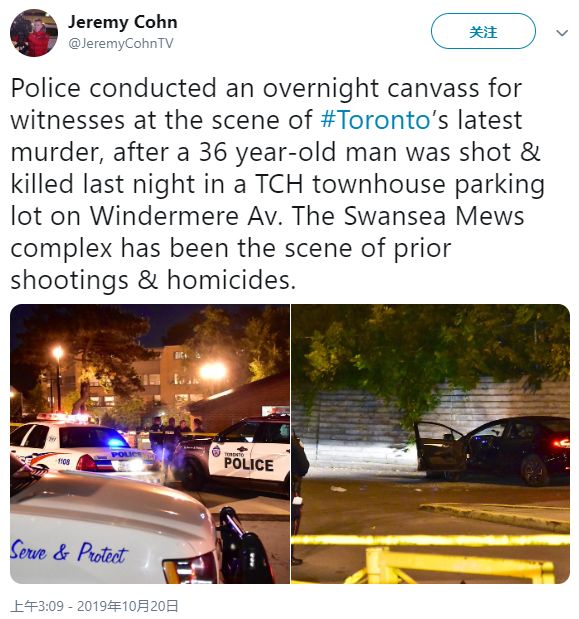The image size is (579, 619).
Task: Click the word homicides ending the tweet
Action: pyautogui.click(x=231, y=280)
